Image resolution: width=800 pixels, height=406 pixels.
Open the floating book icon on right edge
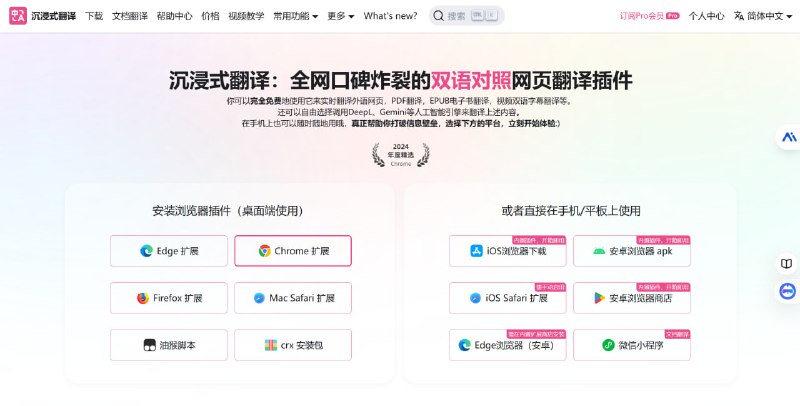point(788,264)
